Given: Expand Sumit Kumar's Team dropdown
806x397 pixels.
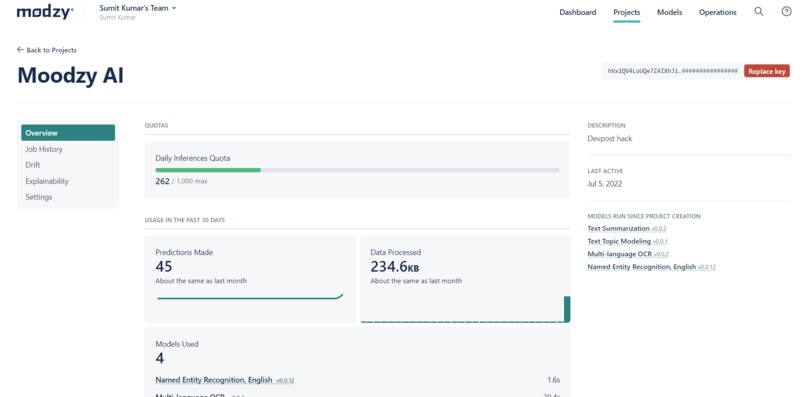Looking at the screenshot, I should click(138, 8).
